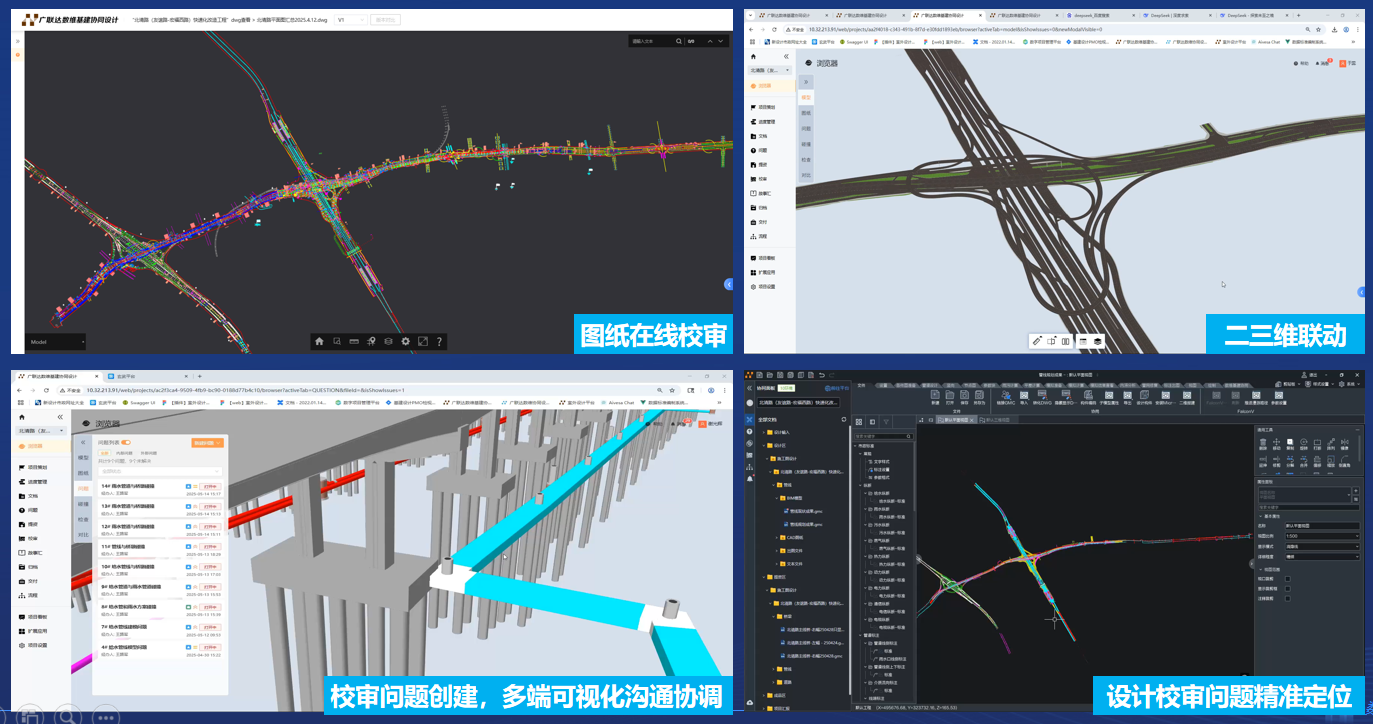Click the layers icon in drawing viewer toolbar

coord(388,341)
